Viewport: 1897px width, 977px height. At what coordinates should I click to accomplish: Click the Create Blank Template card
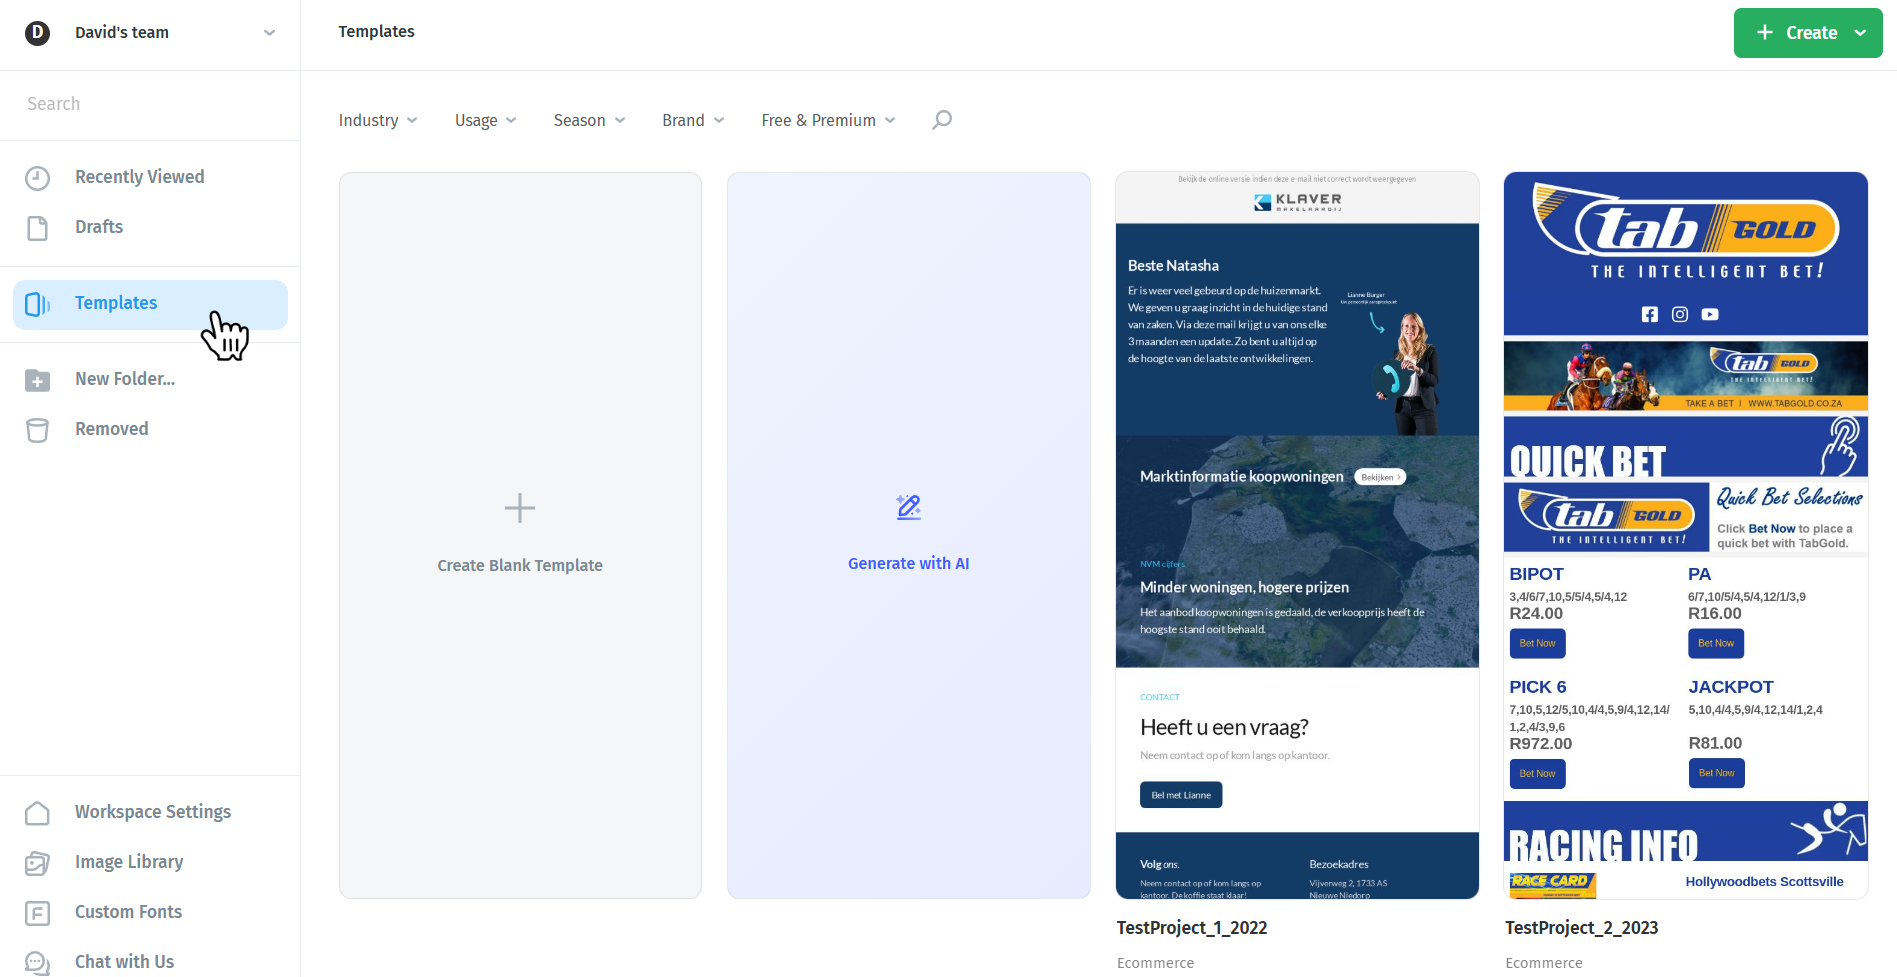coord(520,535)
